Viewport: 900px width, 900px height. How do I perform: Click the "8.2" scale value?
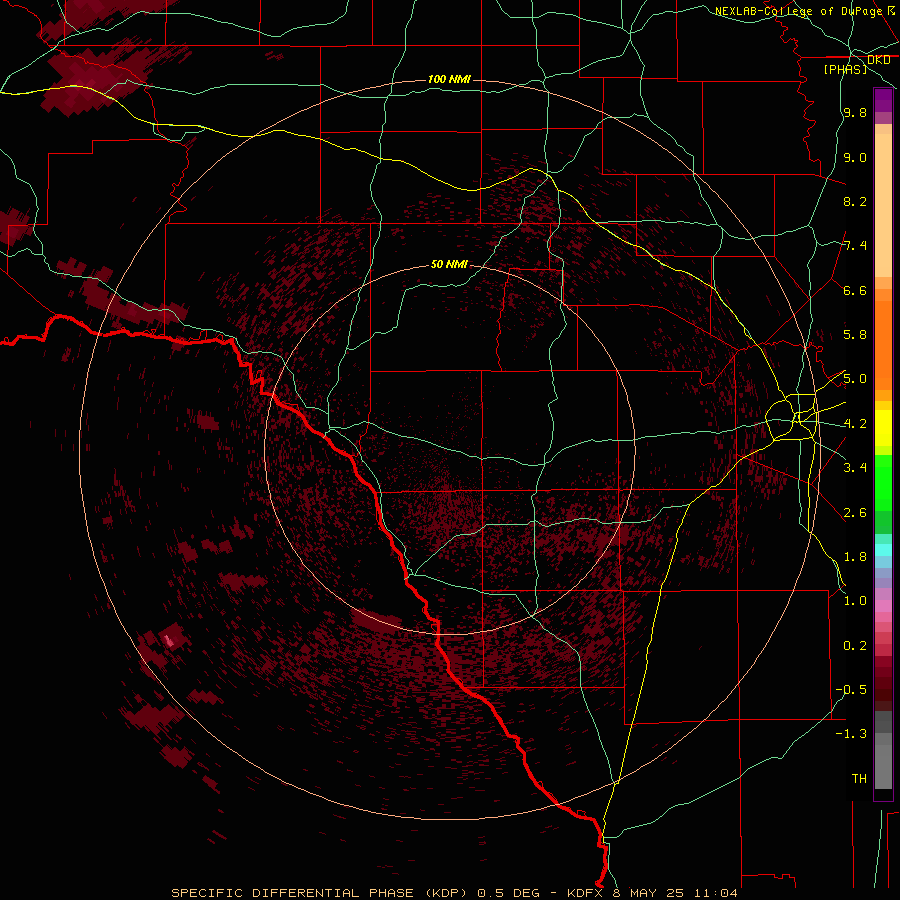[855, 201]
